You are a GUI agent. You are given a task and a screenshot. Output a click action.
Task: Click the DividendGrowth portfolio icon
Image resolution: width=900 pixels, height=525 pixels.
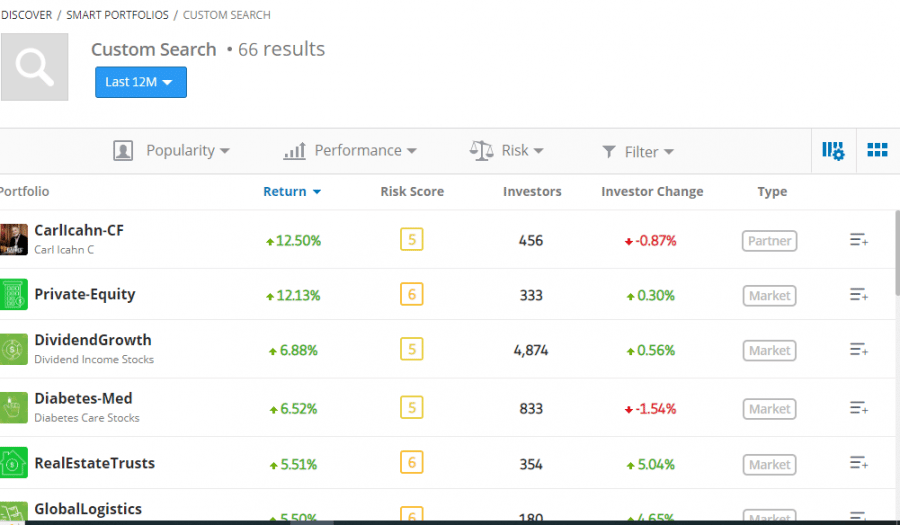pyautogui.click(x=14, y=349)
